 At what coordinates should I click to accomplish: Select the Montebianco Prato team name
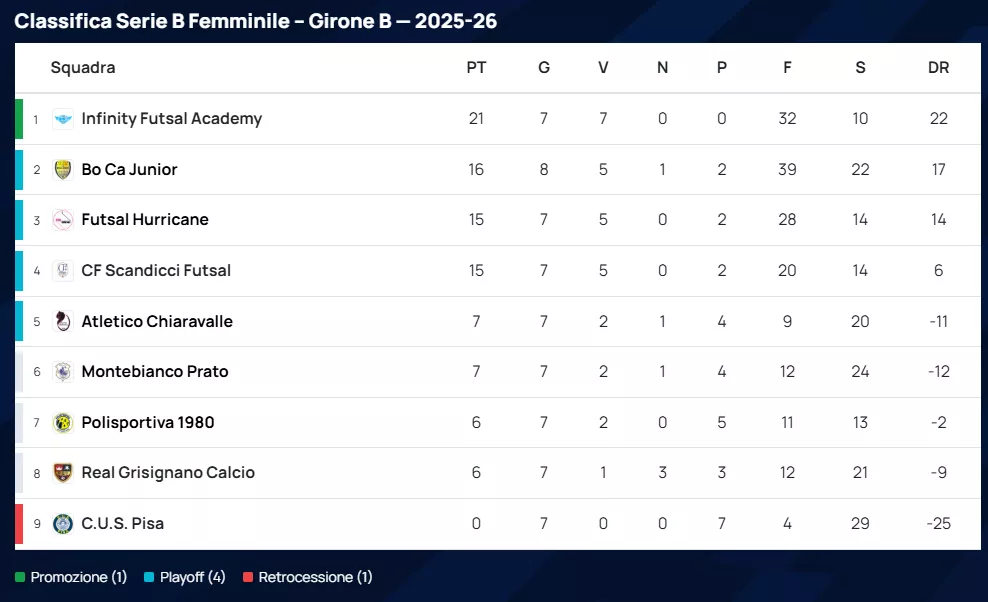[155, 372]
